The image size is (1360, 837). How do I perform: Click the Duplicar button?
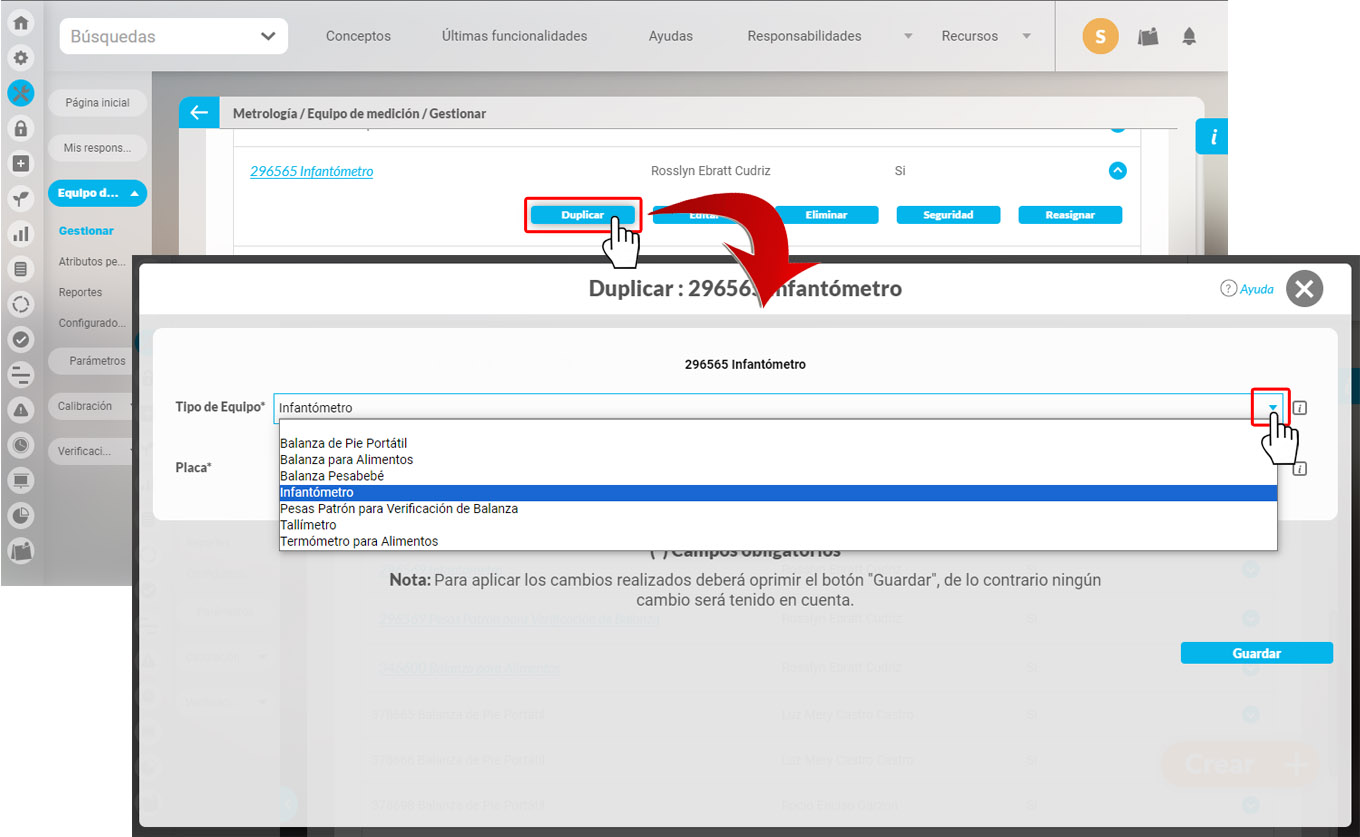pos(582,215)
